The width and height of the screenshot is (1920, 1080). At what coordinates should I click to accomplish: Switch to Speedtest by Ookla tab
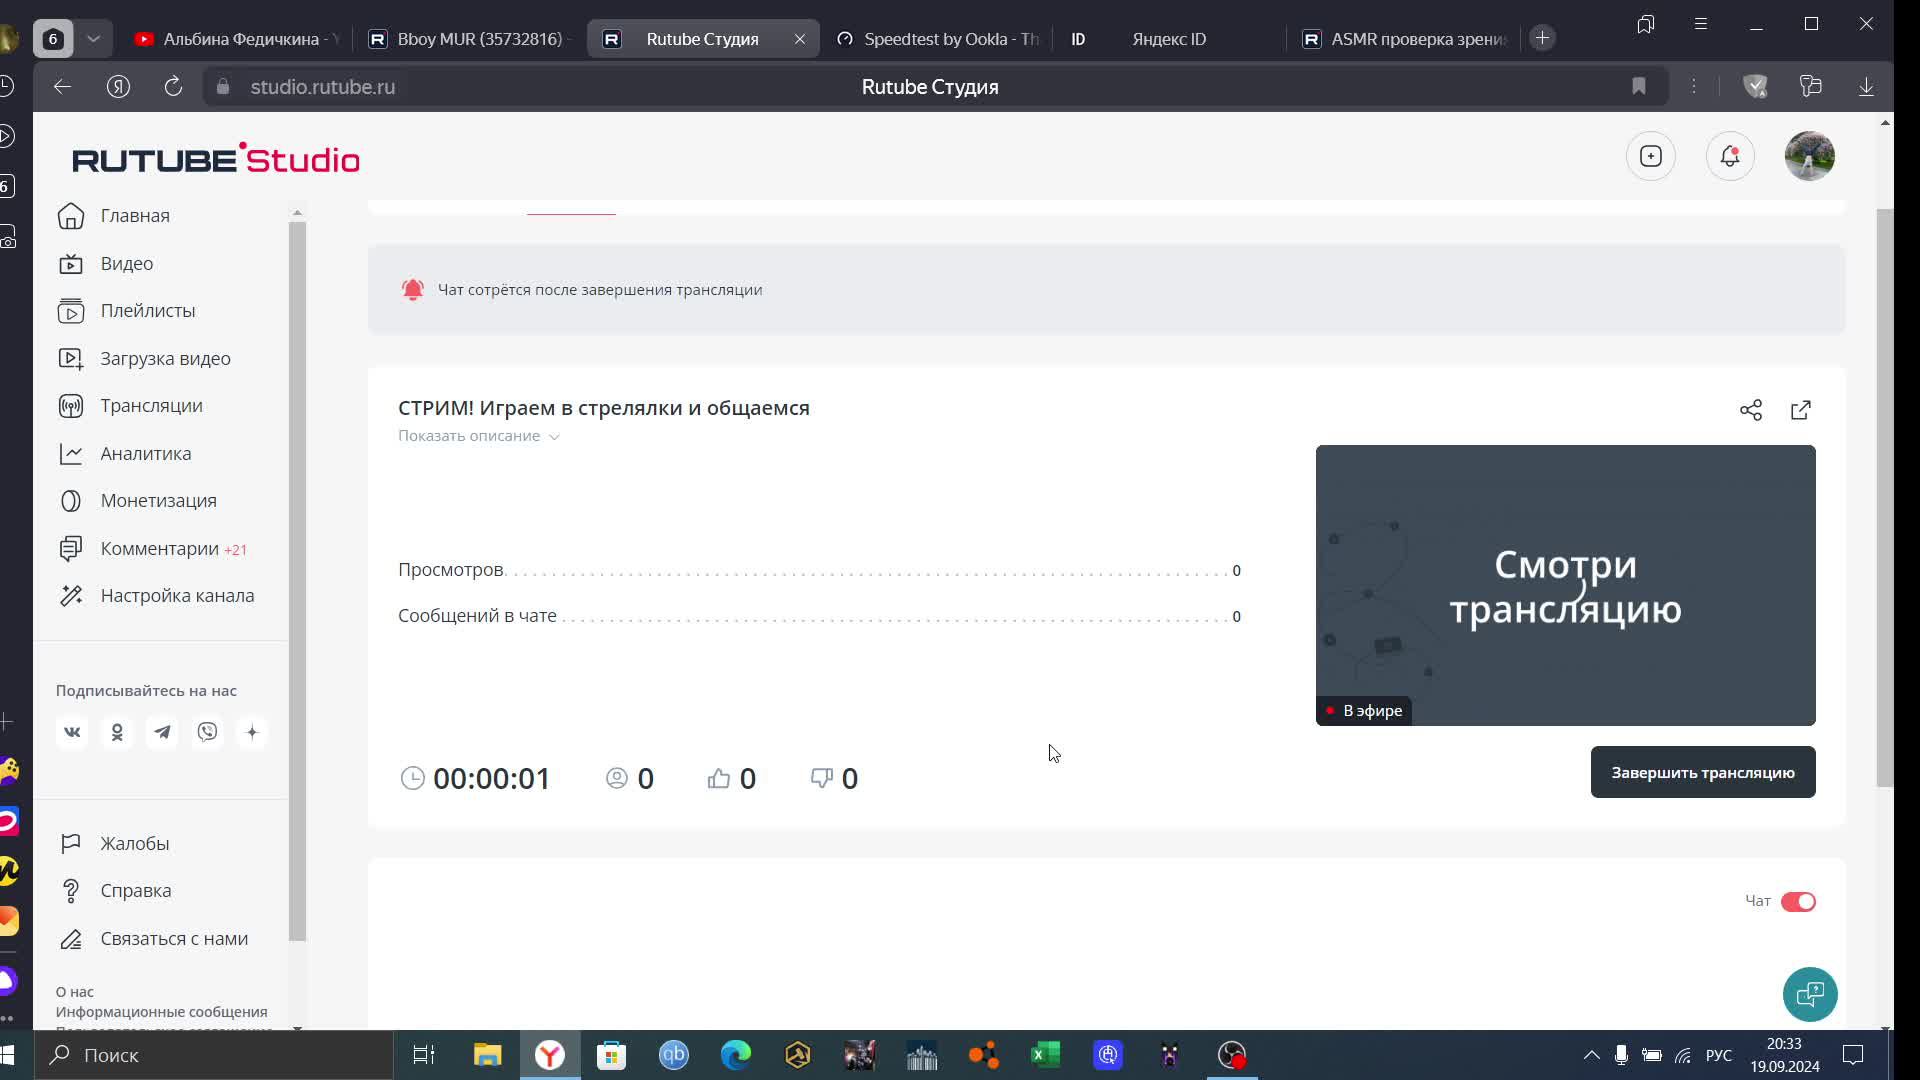tap(937, 39)
